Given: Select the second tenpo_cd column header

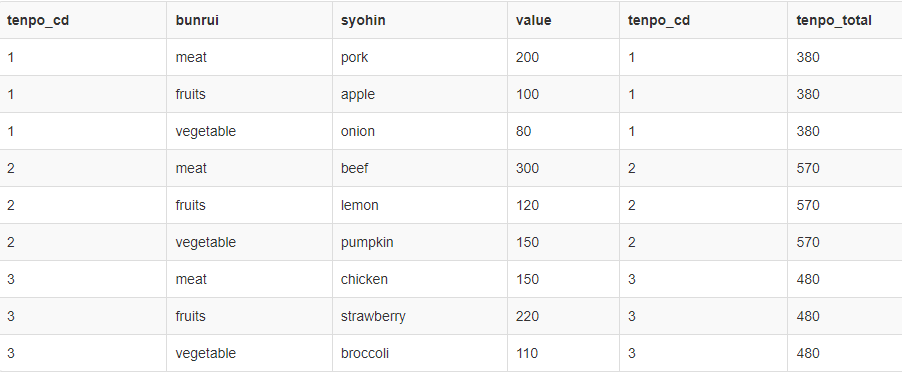Looking at the screenshot, I should (703, 20).
